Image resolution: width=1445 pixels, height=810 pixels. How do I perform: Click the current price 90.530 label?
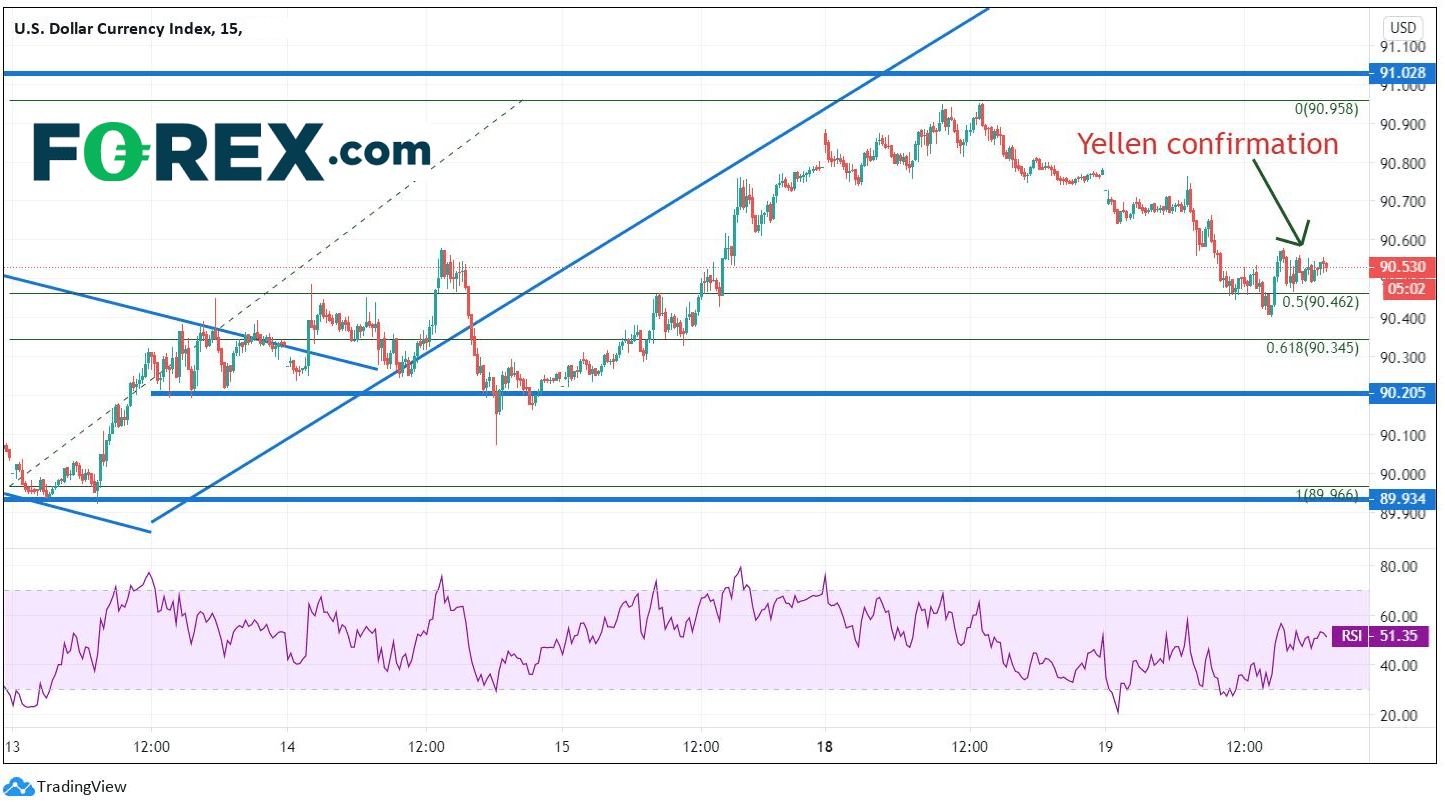tap(1401, 267)
